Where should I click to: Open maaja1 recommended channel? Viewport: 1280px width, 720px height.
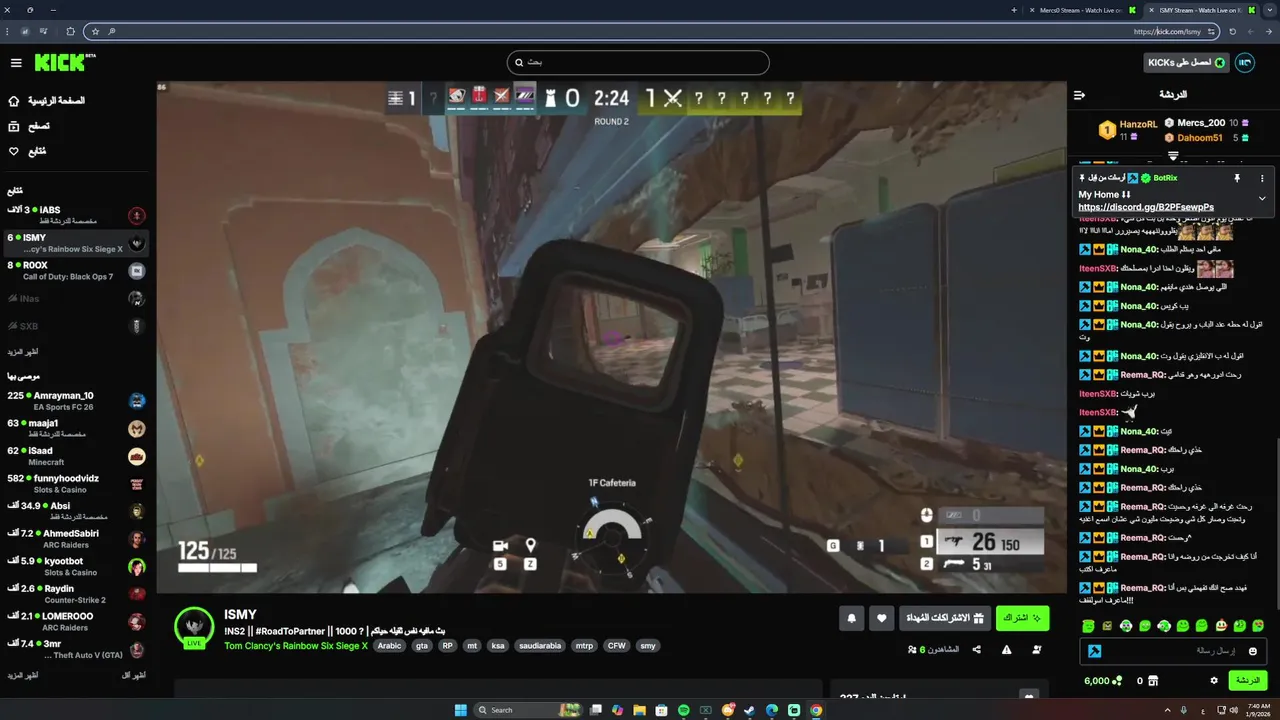76,428
